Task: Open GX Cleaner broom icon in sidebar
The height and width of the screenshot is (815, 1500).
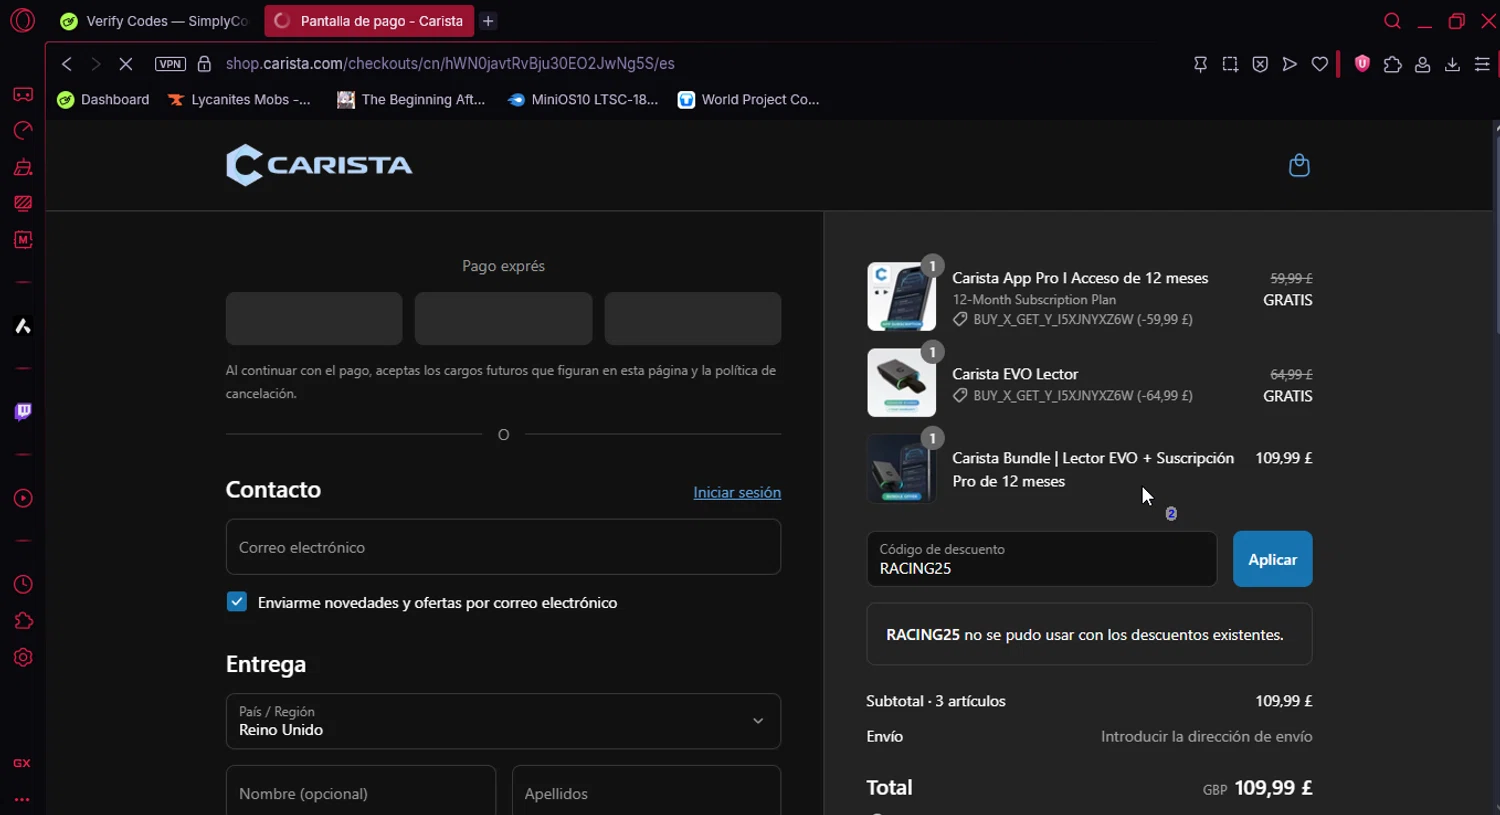Action: (23, 167)
